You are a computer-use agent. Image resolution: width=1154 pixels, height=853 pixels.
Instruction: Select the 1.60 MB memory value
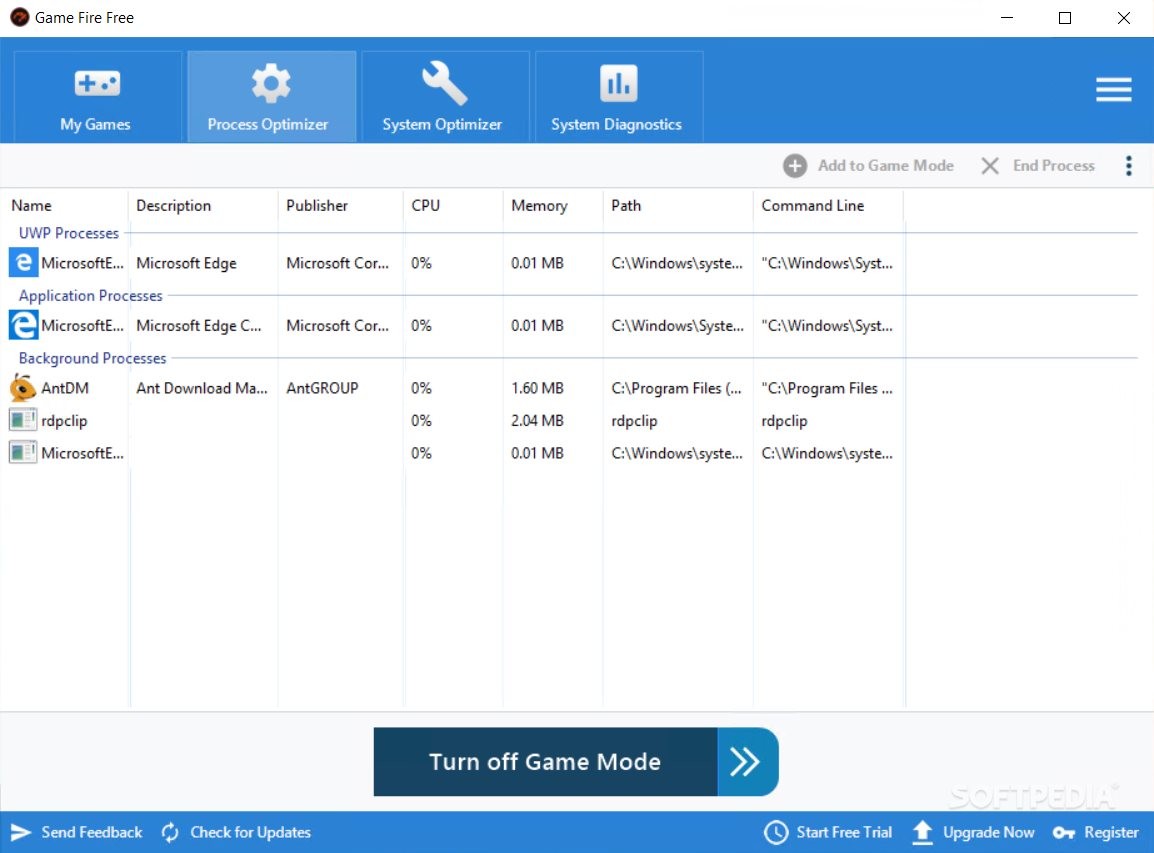[x=537, y=388]
